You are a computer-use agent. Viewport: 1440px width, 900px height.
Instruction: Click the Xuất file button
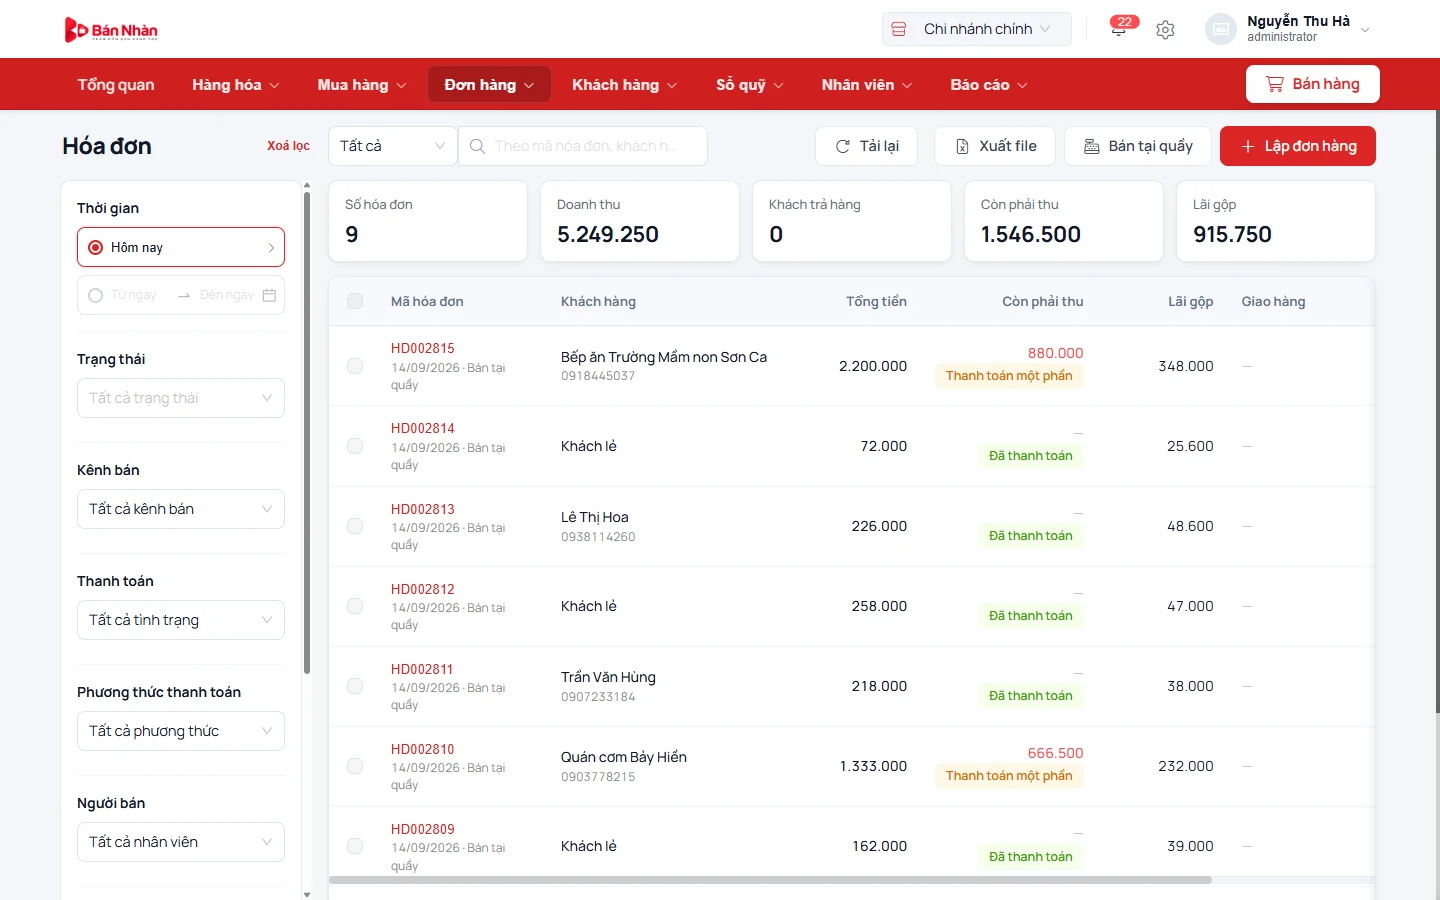point(996,146)
